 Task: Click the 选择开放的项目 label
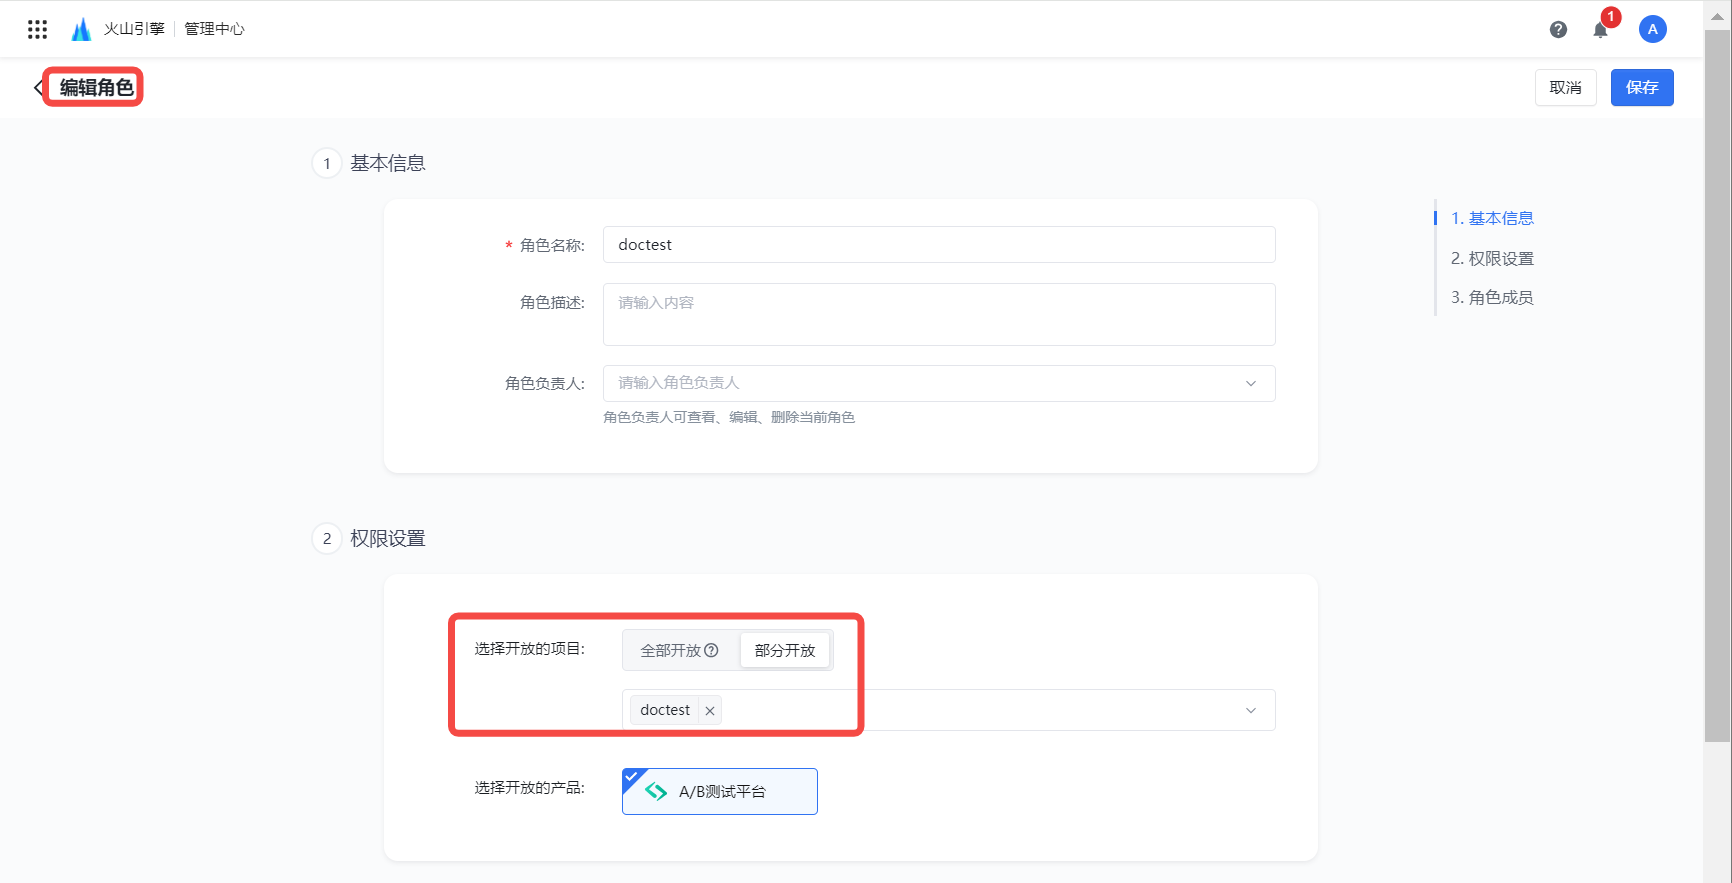(530, 649)
